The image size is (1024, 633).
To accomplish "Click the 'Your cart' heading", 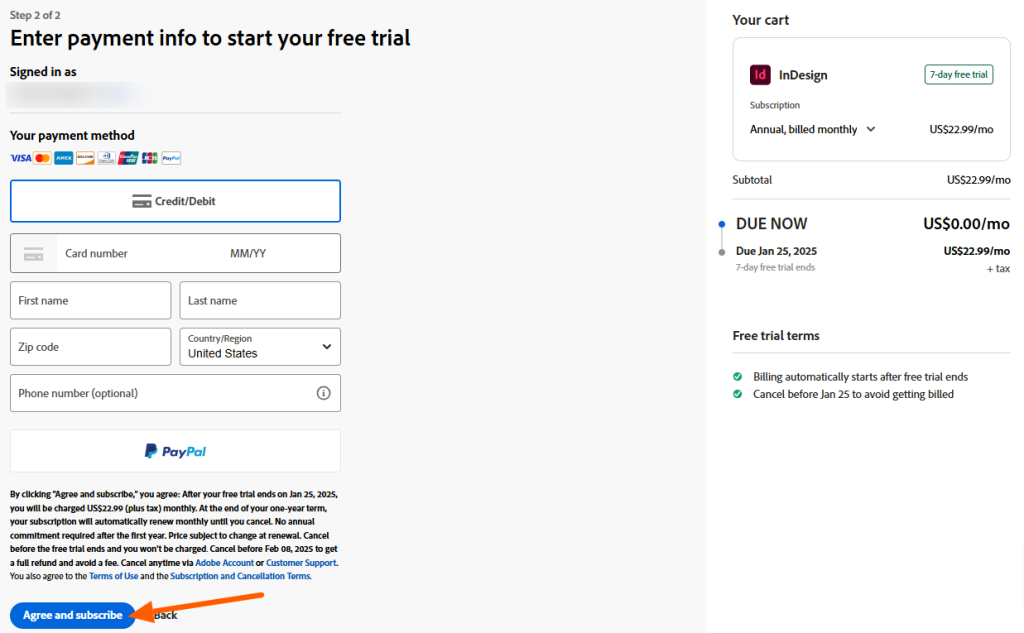I will pos(760,20).
